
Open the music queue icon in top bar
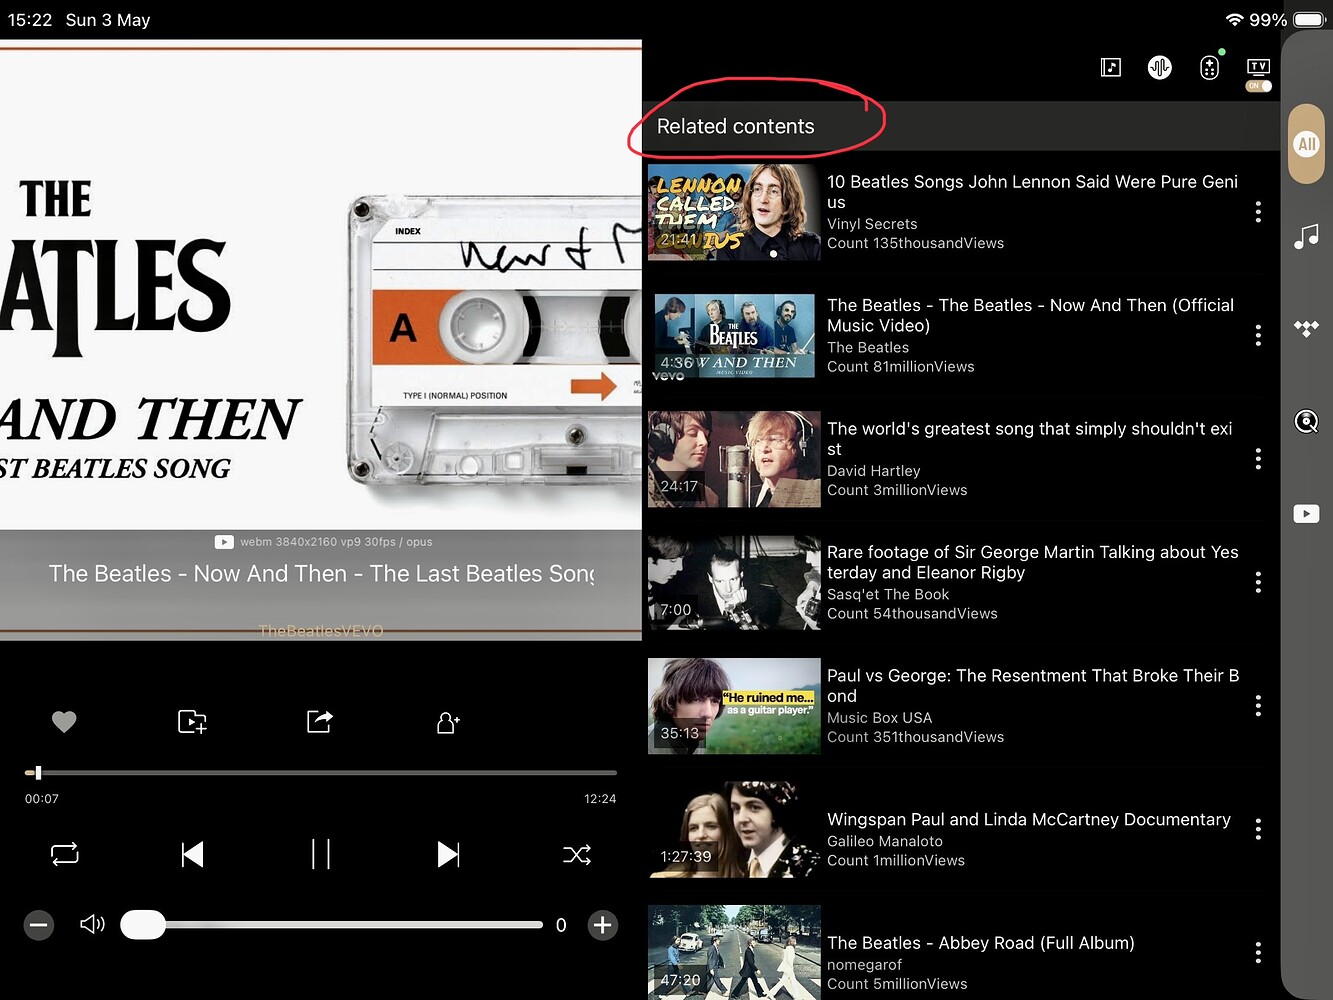(1110, 67)
